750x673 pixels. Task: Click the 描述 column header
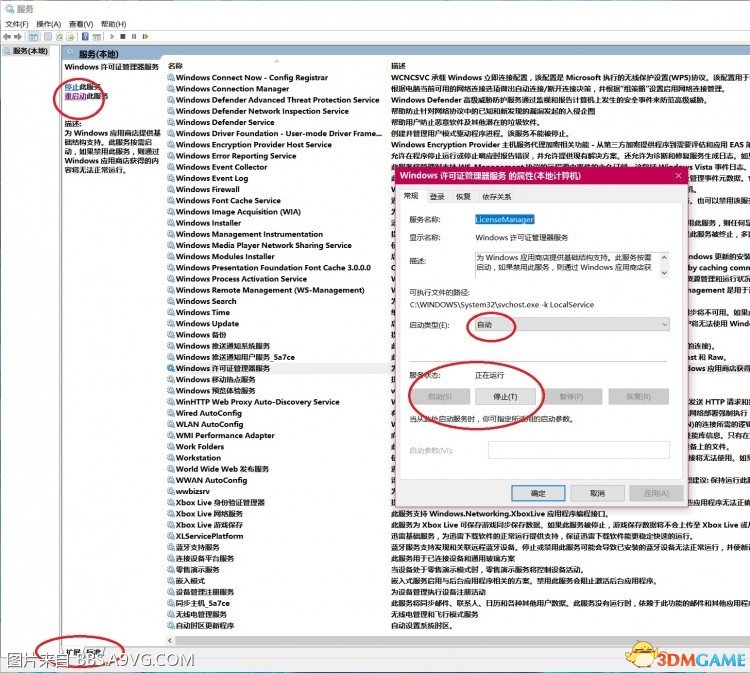coord(398,66)
